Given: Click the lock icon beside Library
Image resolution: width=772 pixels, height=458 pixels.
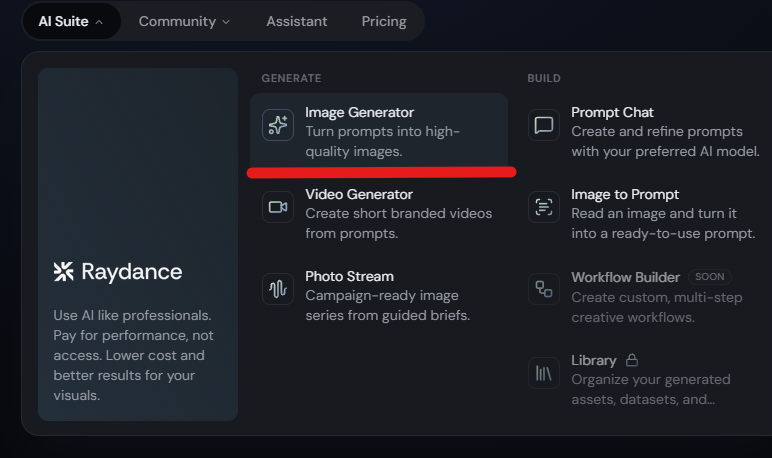Looking at the screenshot, I should coord(632,360).
